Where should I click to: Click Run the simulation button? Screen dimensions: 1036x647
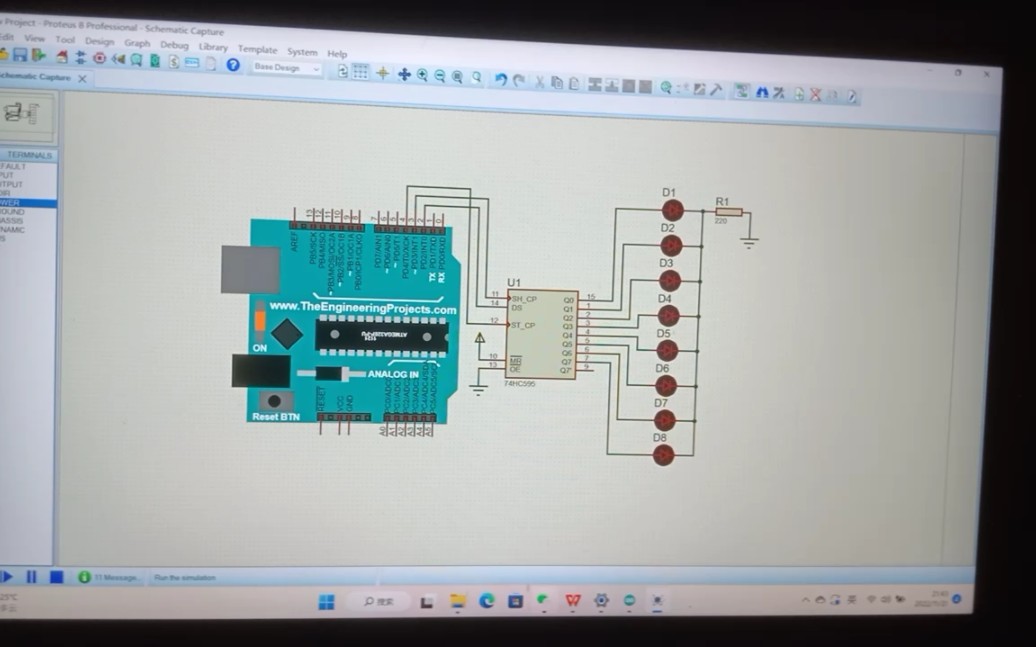tap(8, 577)
